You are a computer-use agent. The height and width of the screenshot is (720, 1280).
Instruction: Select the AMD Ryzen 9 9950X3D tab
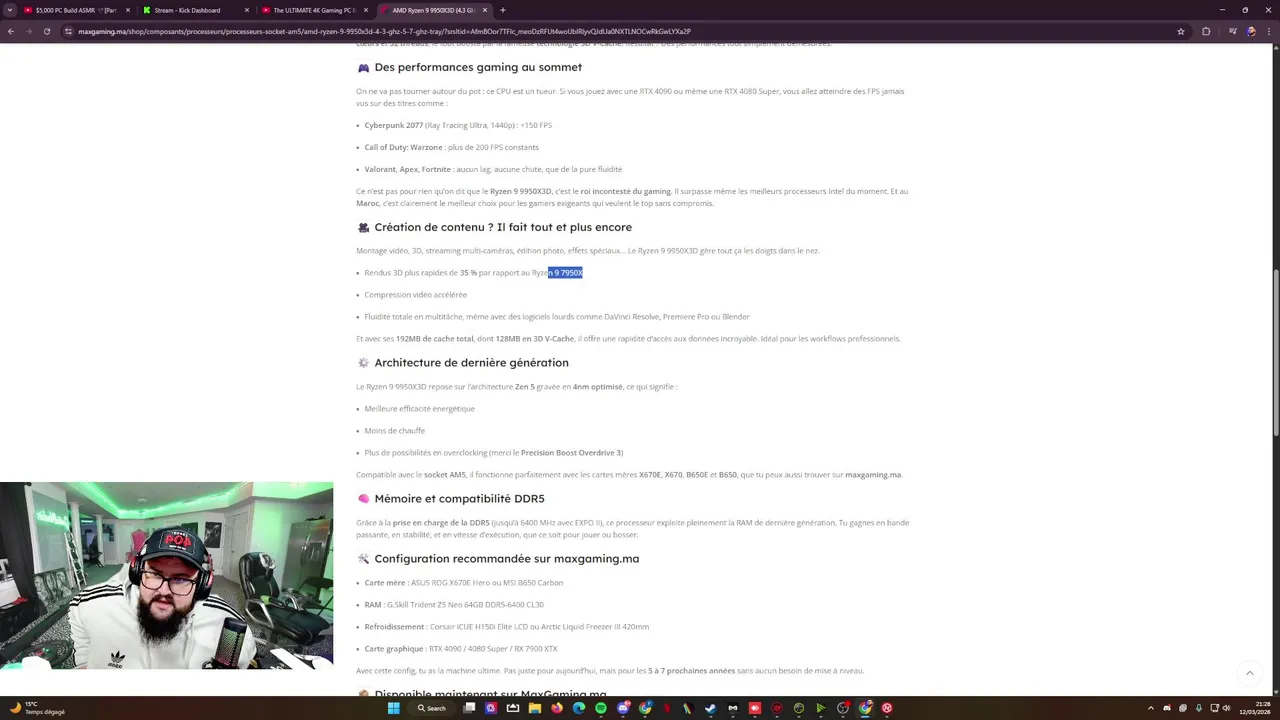(x=434, y=10)
